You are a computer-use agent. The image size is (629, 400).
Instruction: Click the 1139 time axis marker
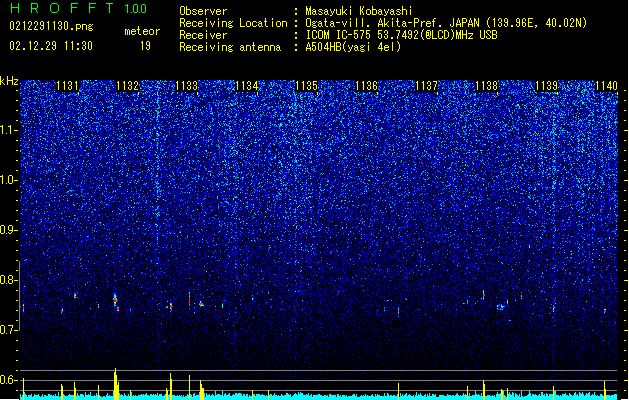[546, 86]
